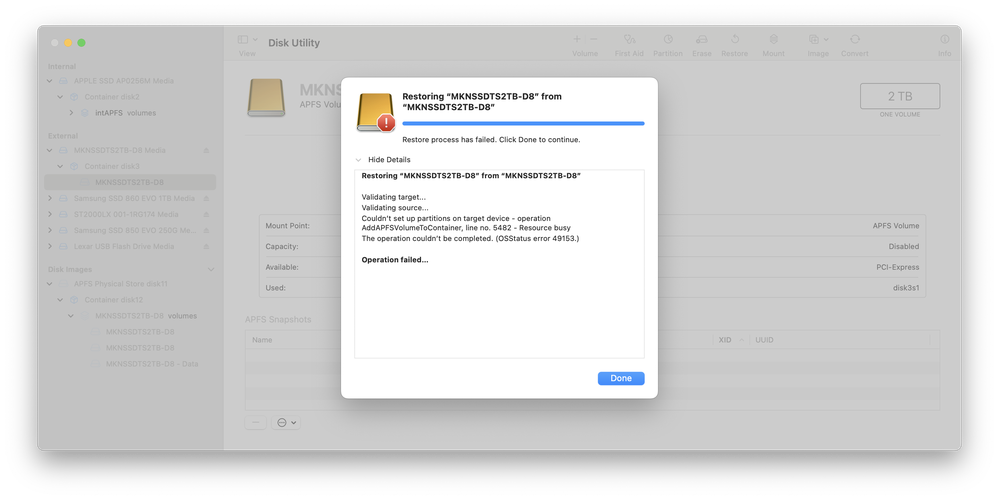Eject the Lexar USB Flash Drive Media

(206, 246)
